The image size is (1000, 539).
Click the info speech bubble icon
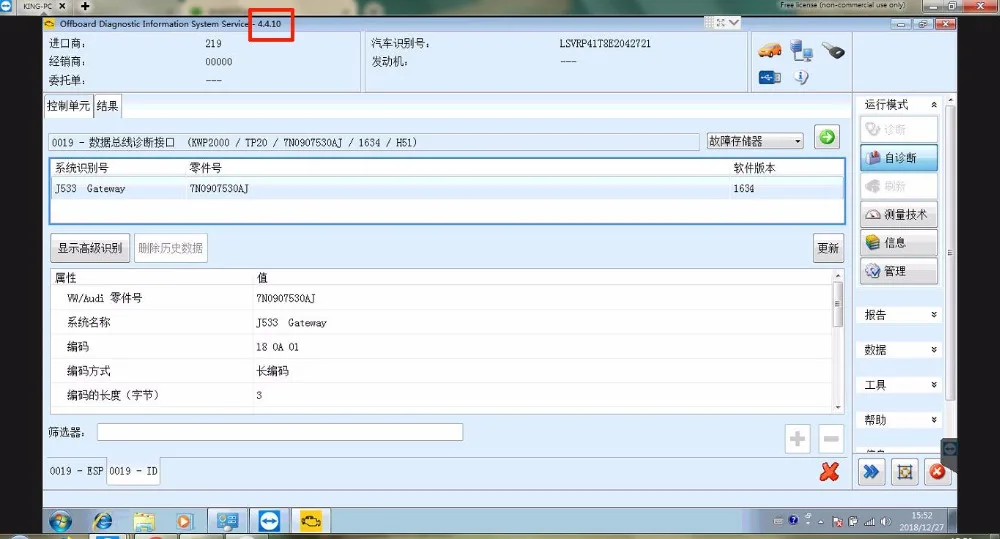pos(801,77)
